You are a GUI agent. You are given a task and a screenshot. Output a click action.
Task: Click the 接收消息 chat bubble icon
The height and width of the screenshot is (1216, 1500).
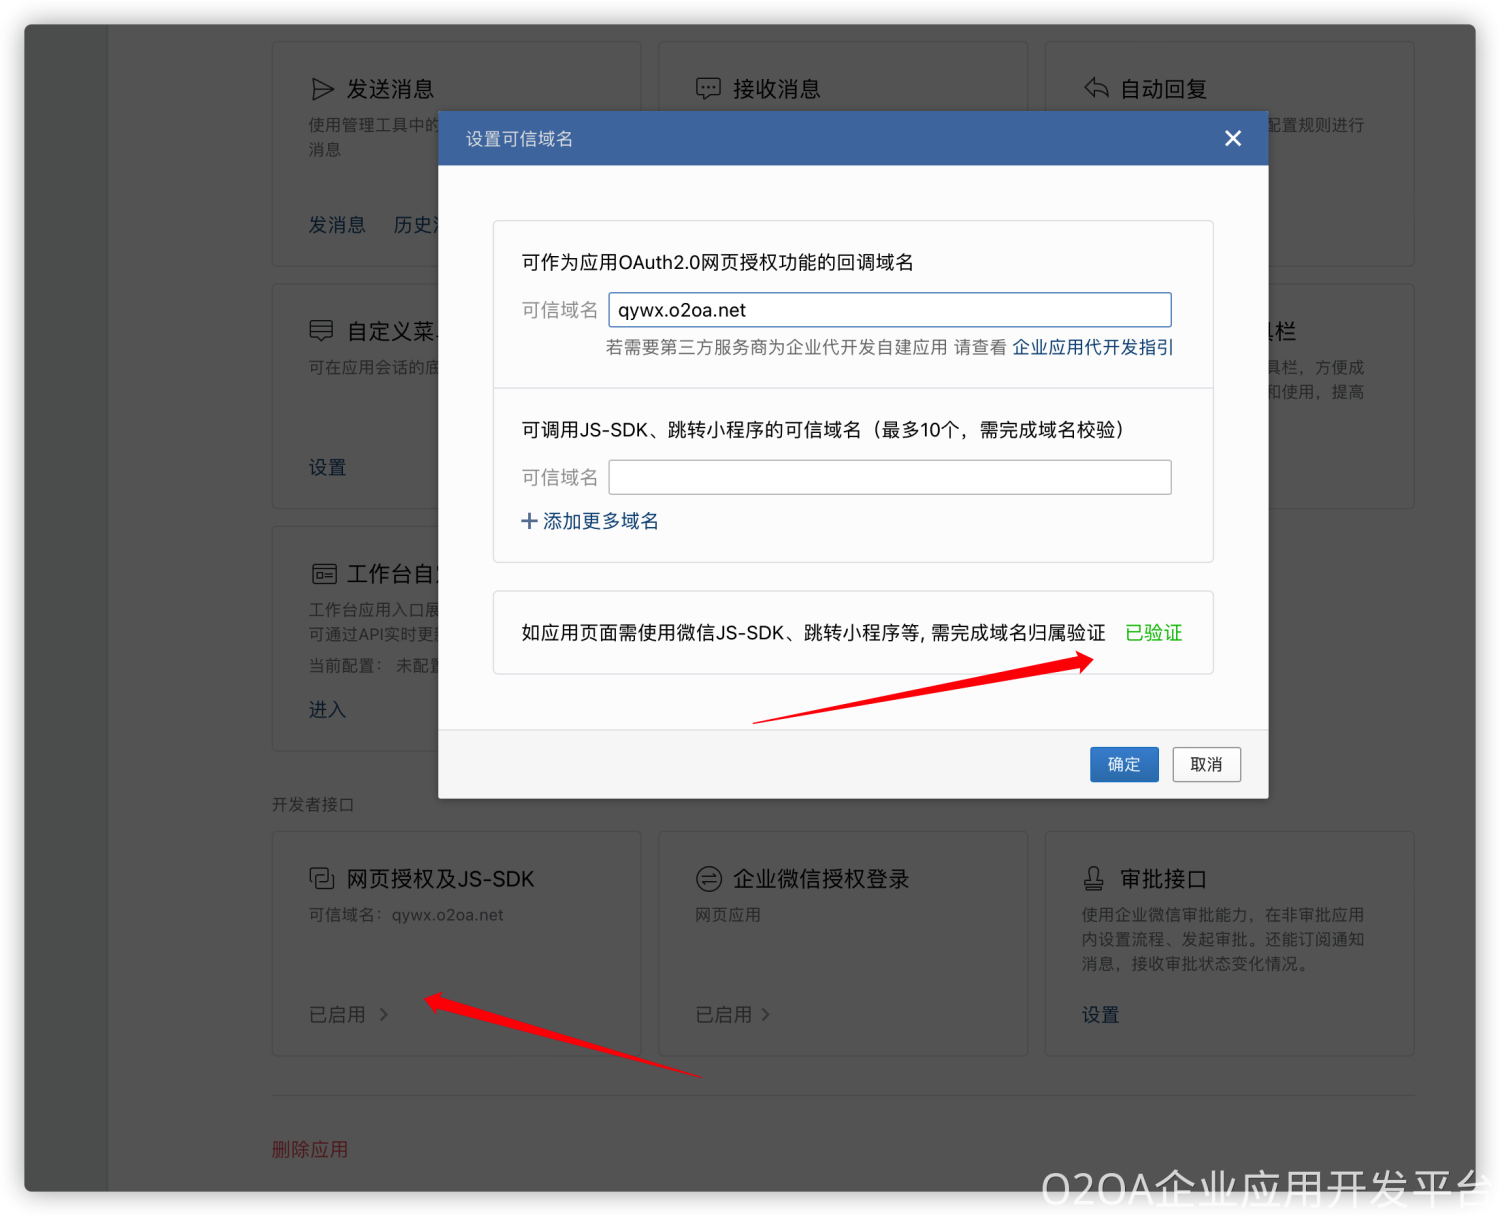click(x=708, y=89)
